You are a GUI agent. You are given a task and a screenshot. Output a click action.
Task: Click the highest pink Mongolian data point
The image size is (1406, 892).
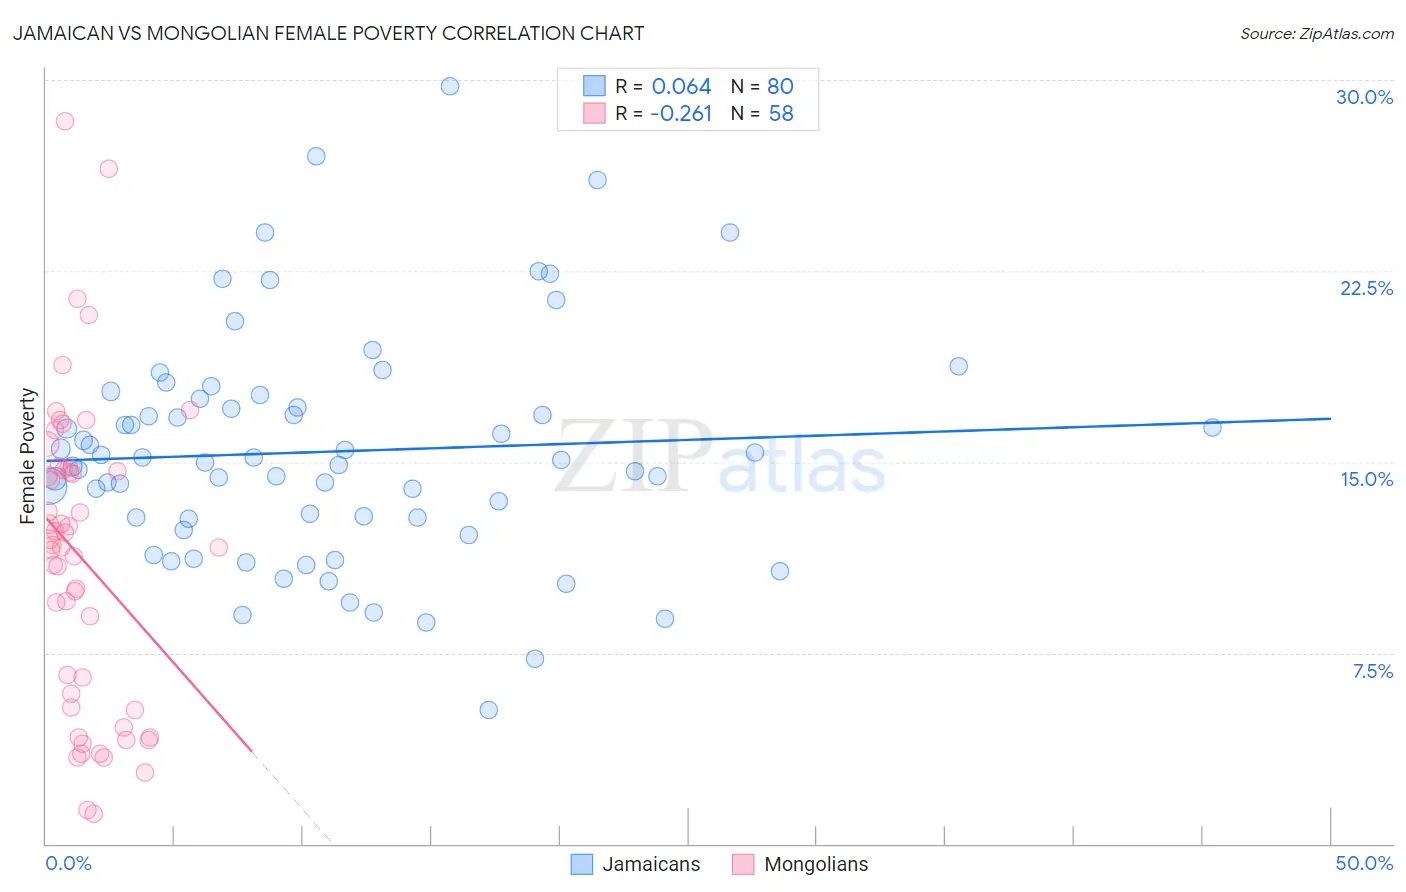point(65,121)
